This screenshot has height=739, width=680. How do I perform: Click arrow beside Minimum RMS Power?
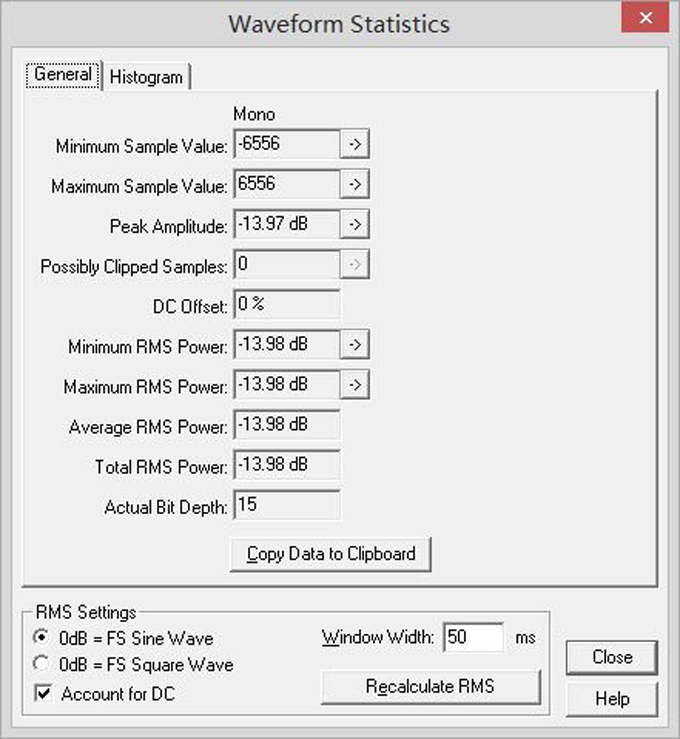pos(354,345)
